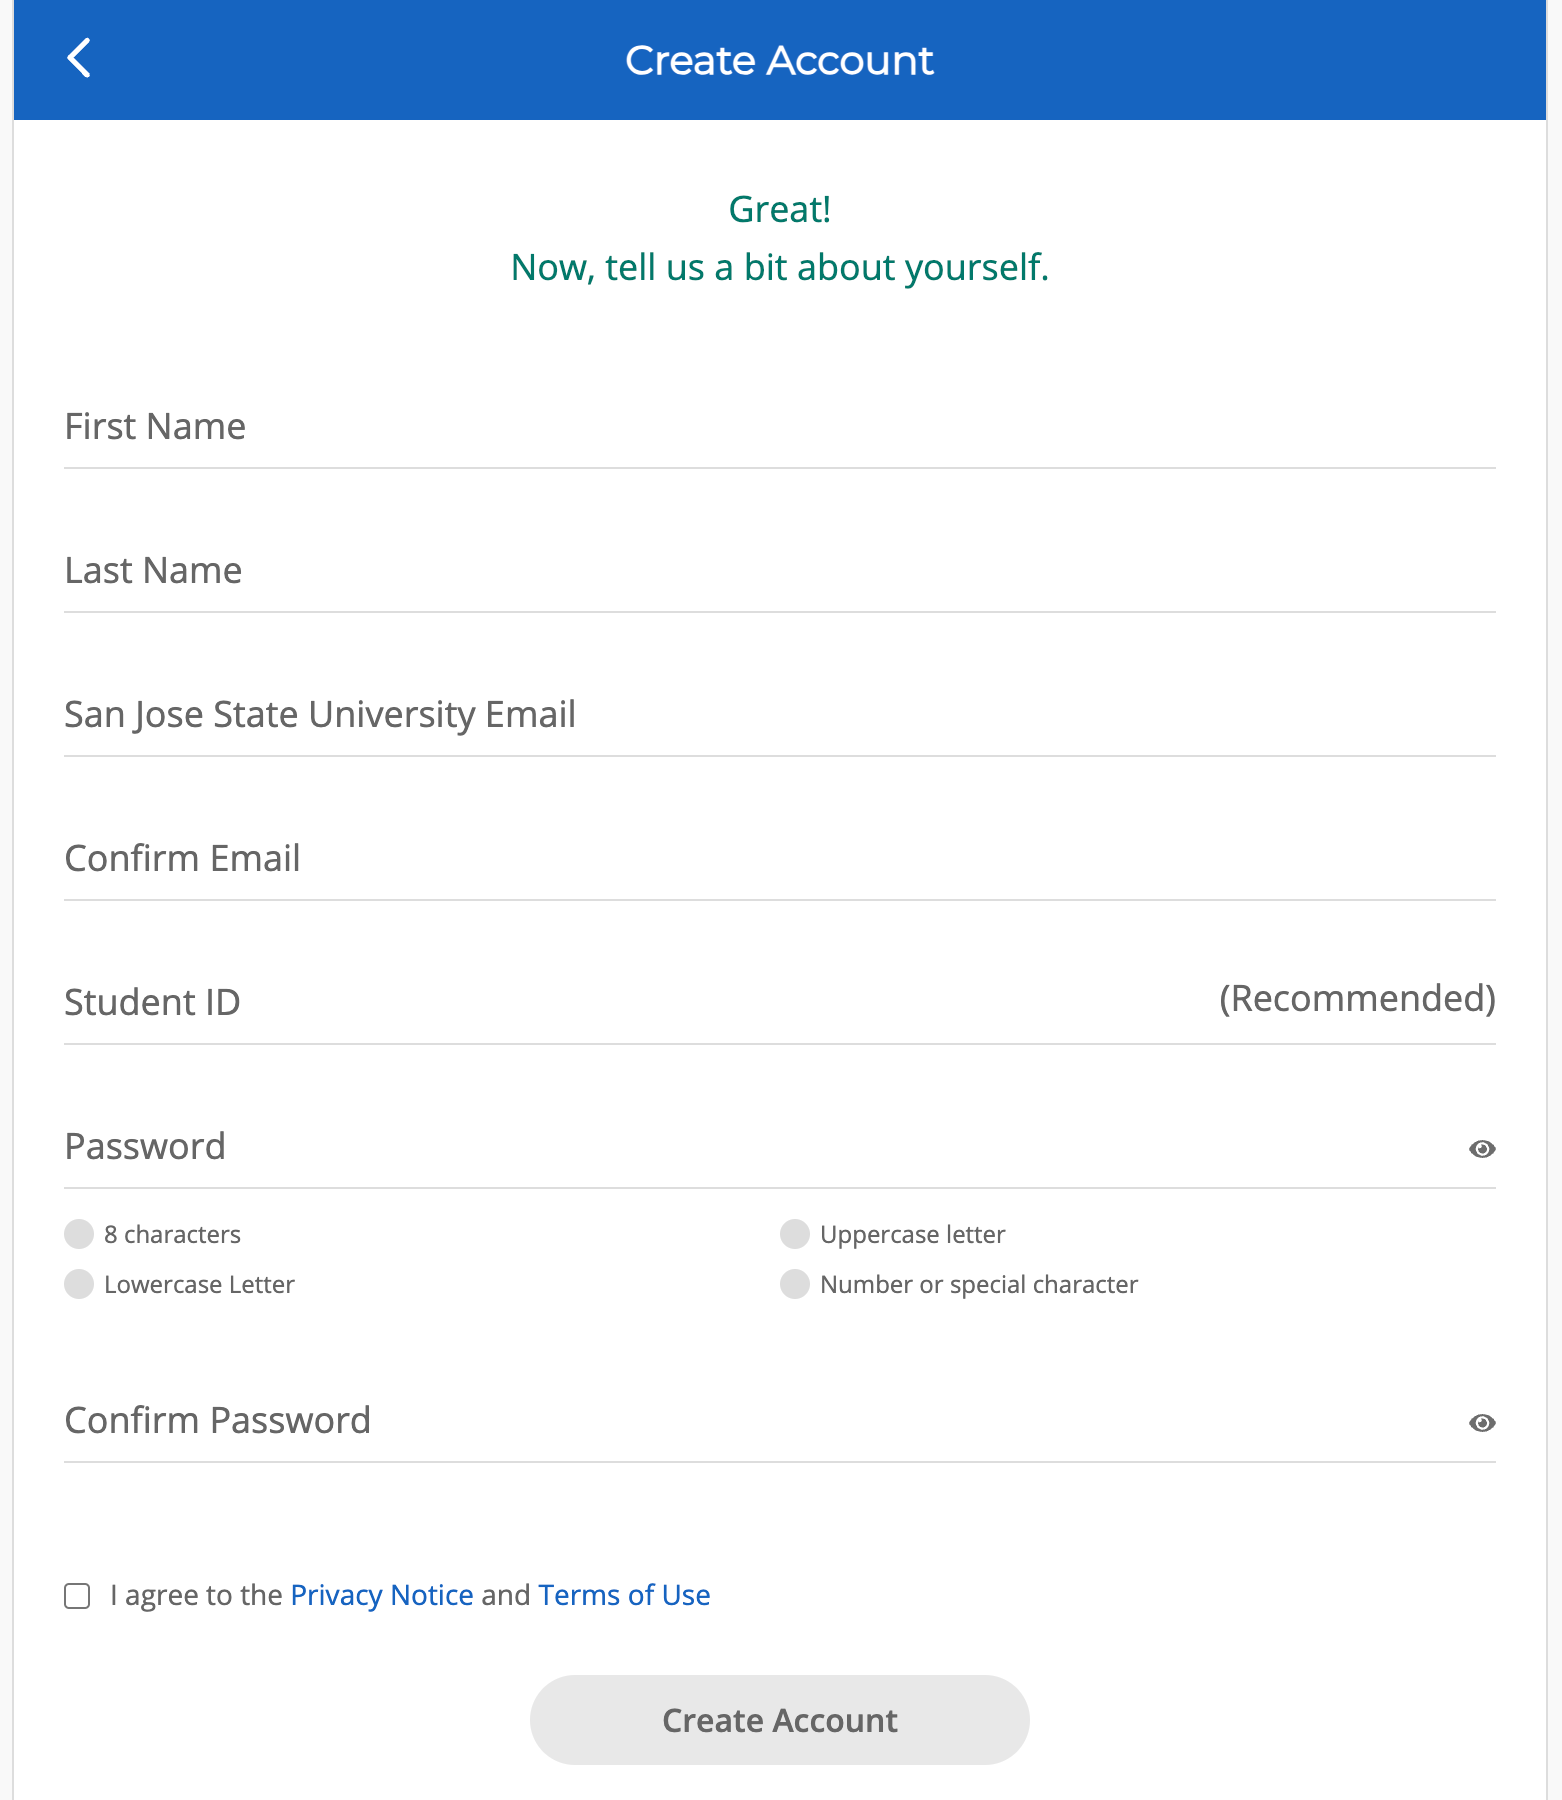The height and width of the screenshot is (1800, 1562).
Task: Reveal the Confirm Password using its eye icon
Action: 1483,1422
